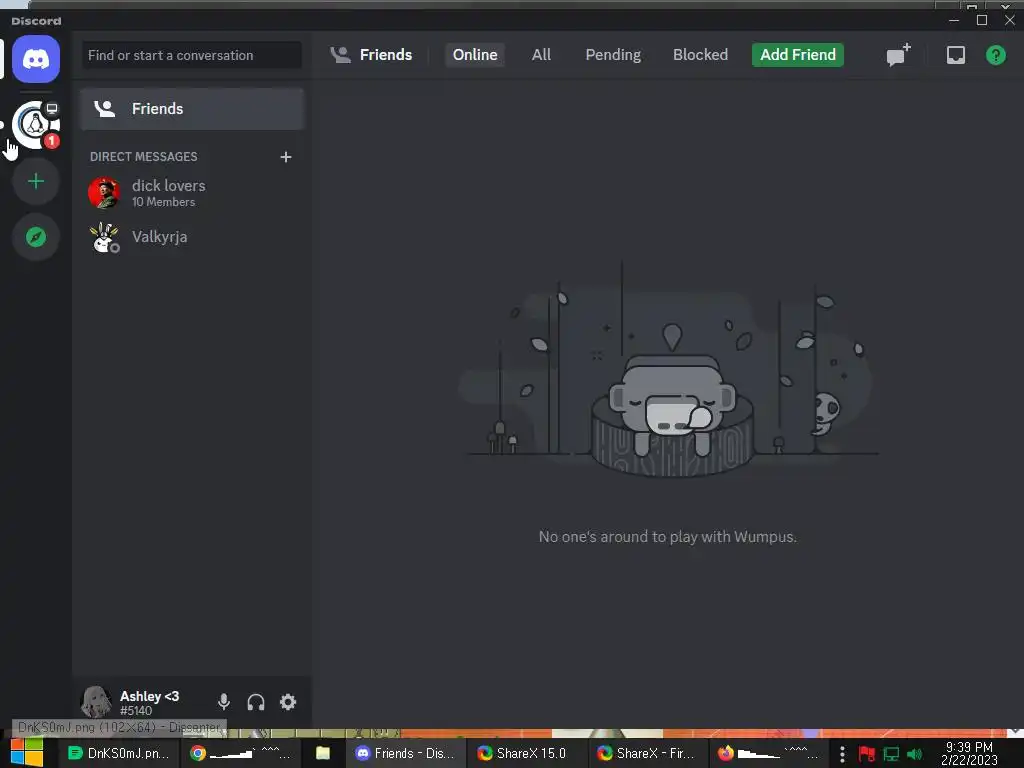Click the volume speaker tray icon

point(915,754)
